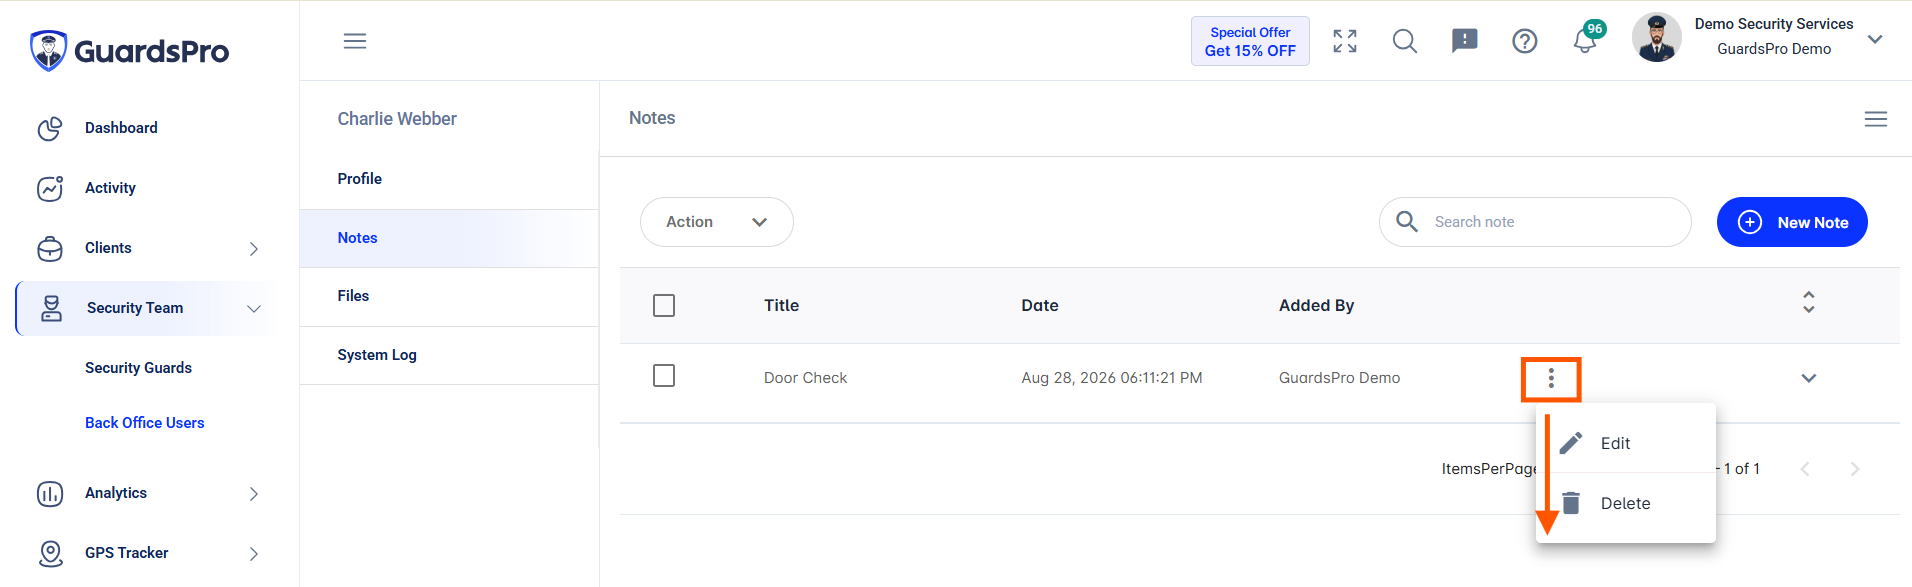
Task: Open the Action dropdown
Action: [717, 222]
